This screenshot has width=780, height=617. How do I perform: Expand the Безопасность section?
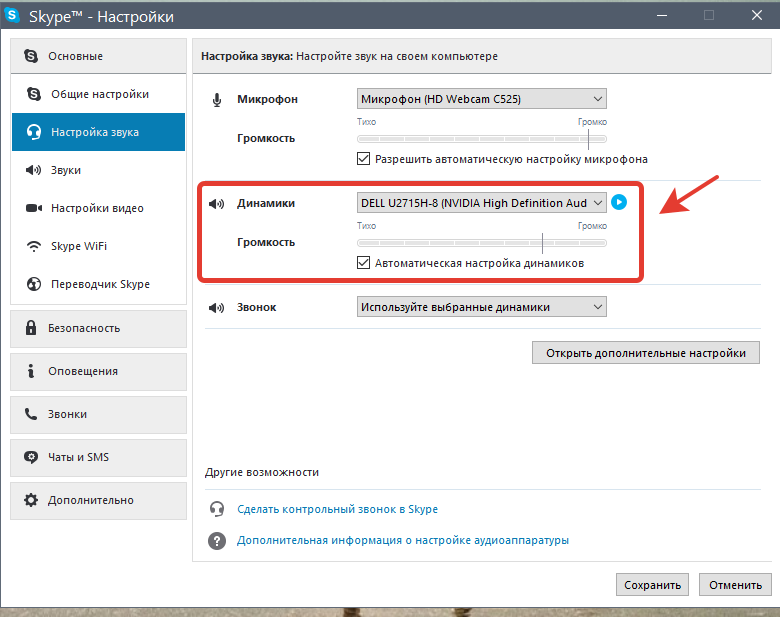[x=98, y=328]
